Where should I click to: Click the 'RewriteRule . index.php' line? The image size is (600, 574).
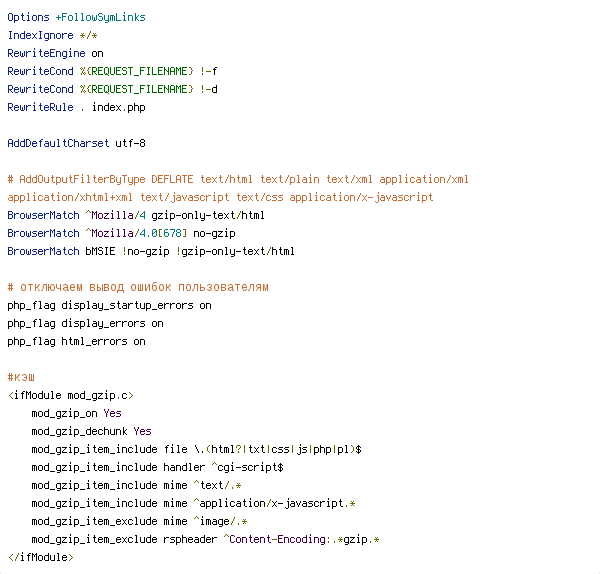77,108
